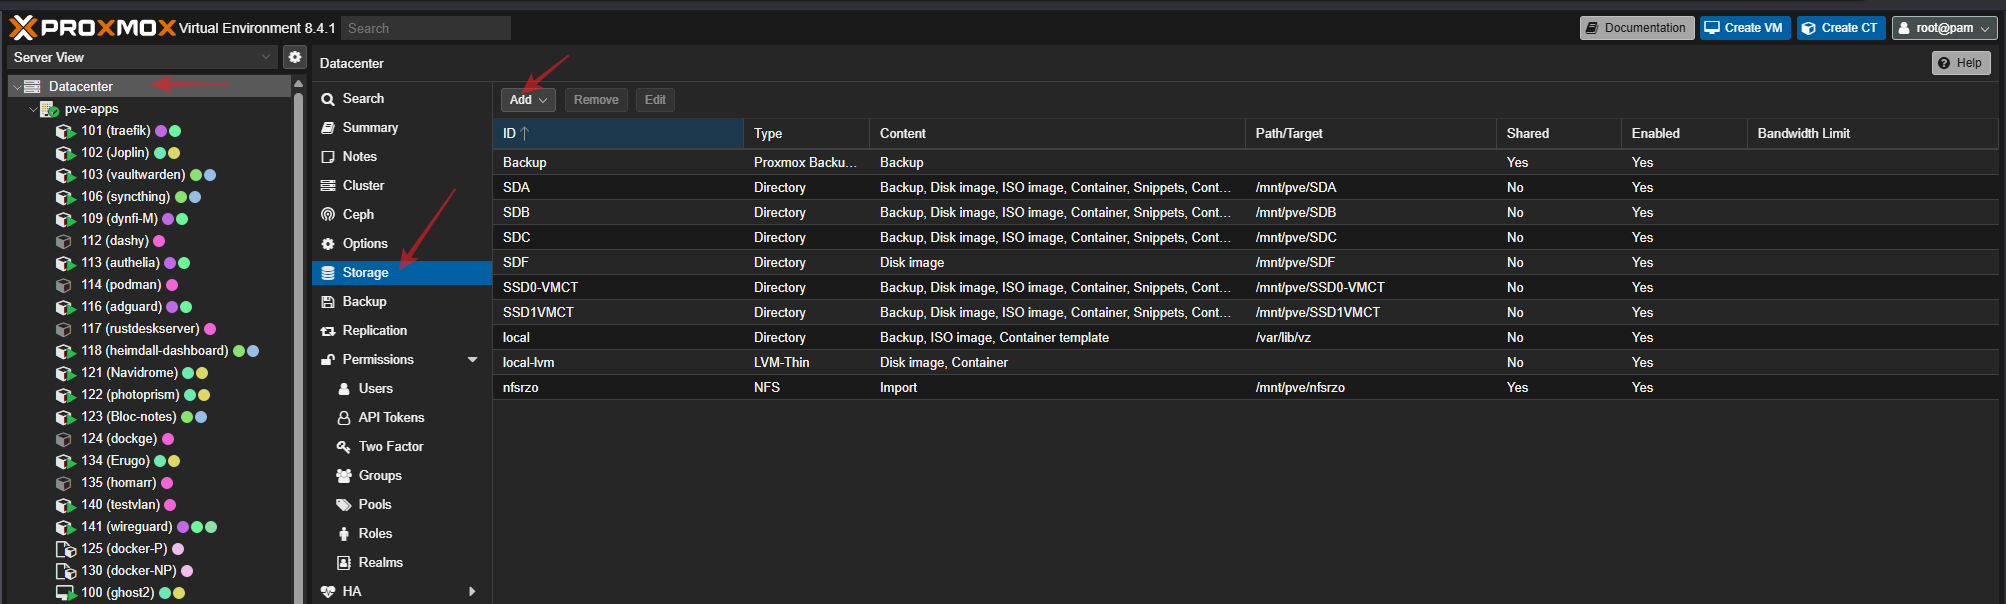This screenshot has width=2006, height=604.
Task: Click the Create VM button
Action: (1745, 28)
